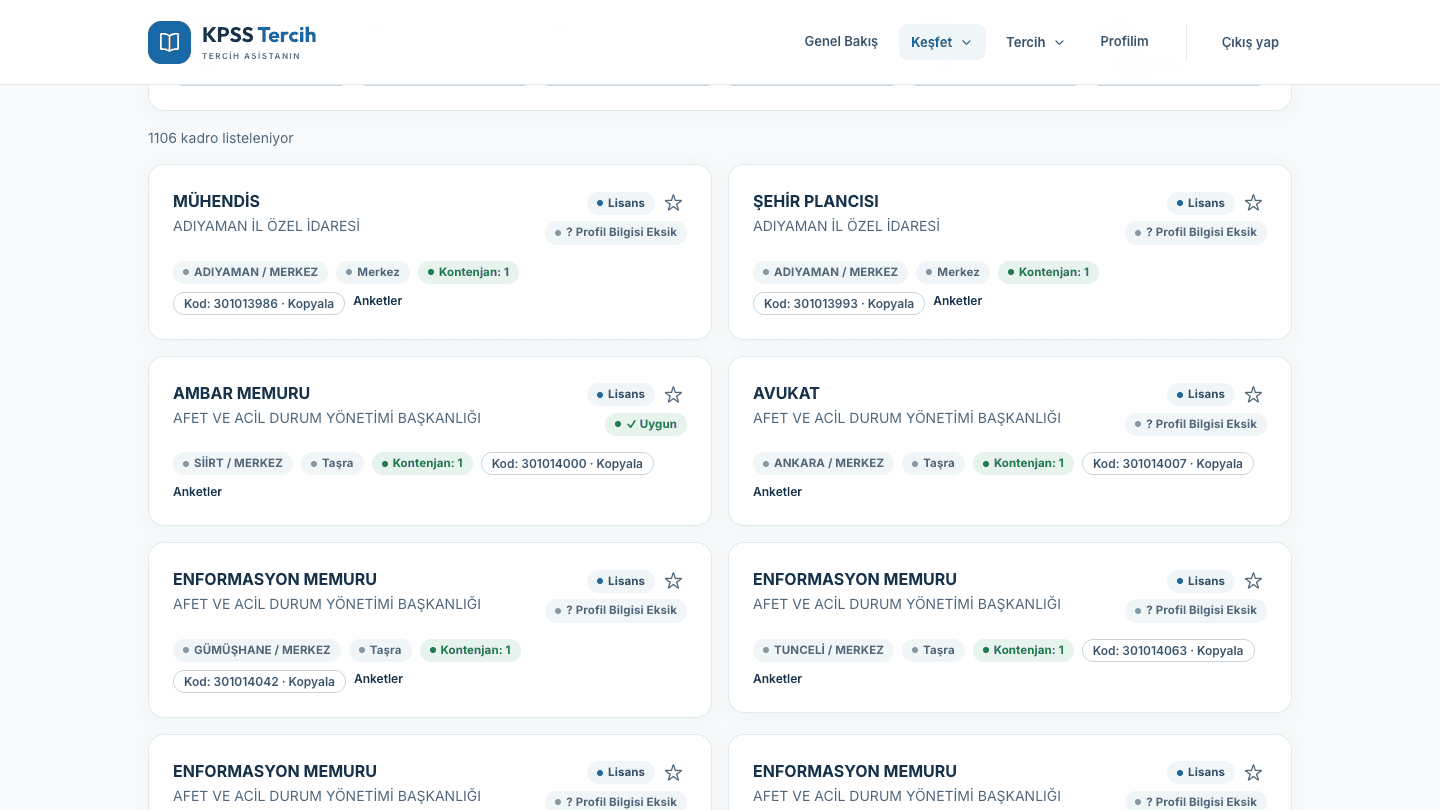The image size is (1440, 810).
Task: Click the TUNCELİ / MERKEZ tag
Action: click(823, 650)
